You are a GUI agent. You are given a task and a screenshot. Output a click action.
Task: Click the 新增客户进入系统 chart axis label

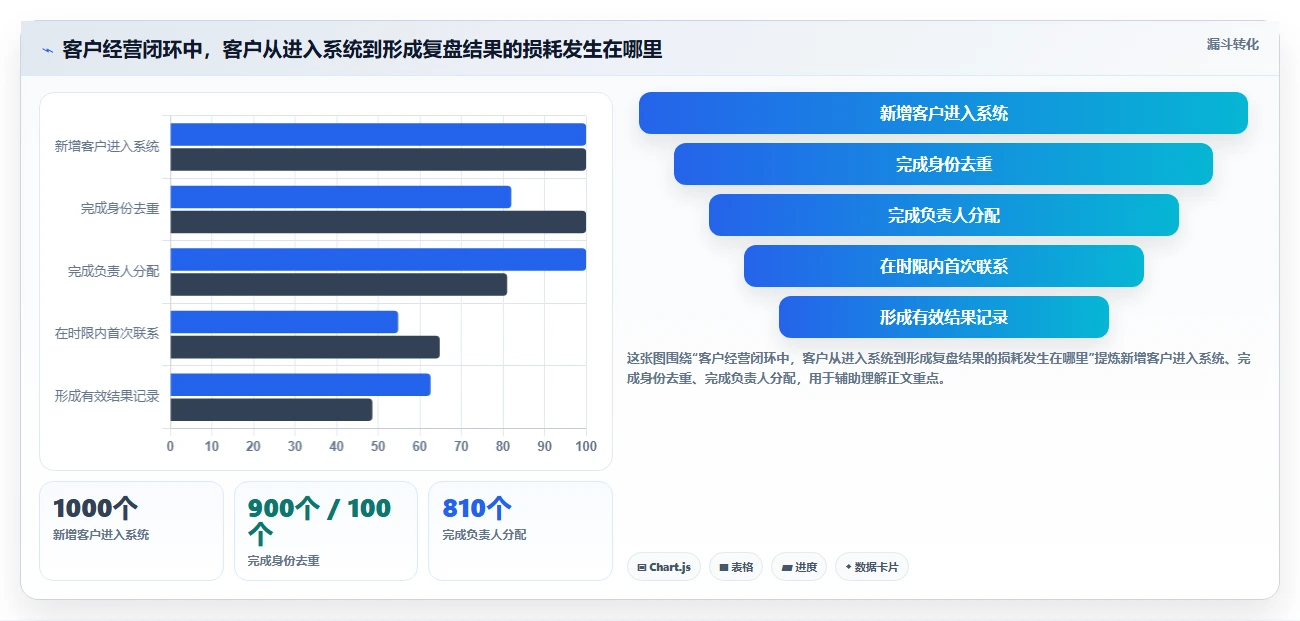[107, 146]
